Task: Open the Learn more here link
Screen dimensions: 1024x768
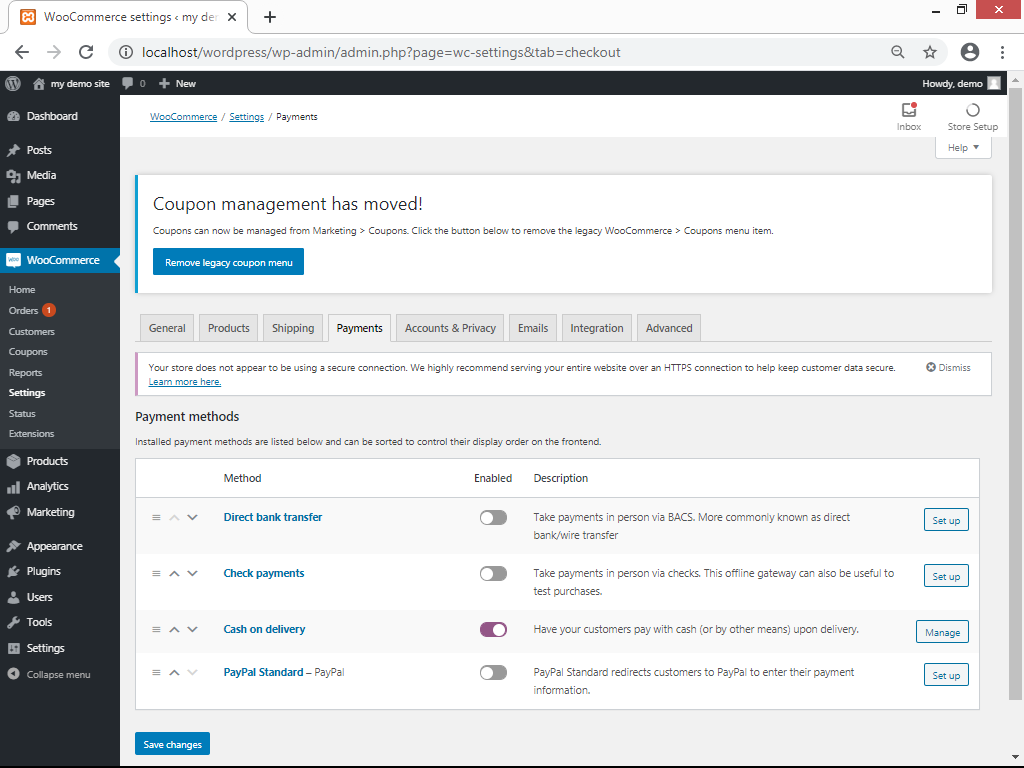Action: [x=185, y=382]
